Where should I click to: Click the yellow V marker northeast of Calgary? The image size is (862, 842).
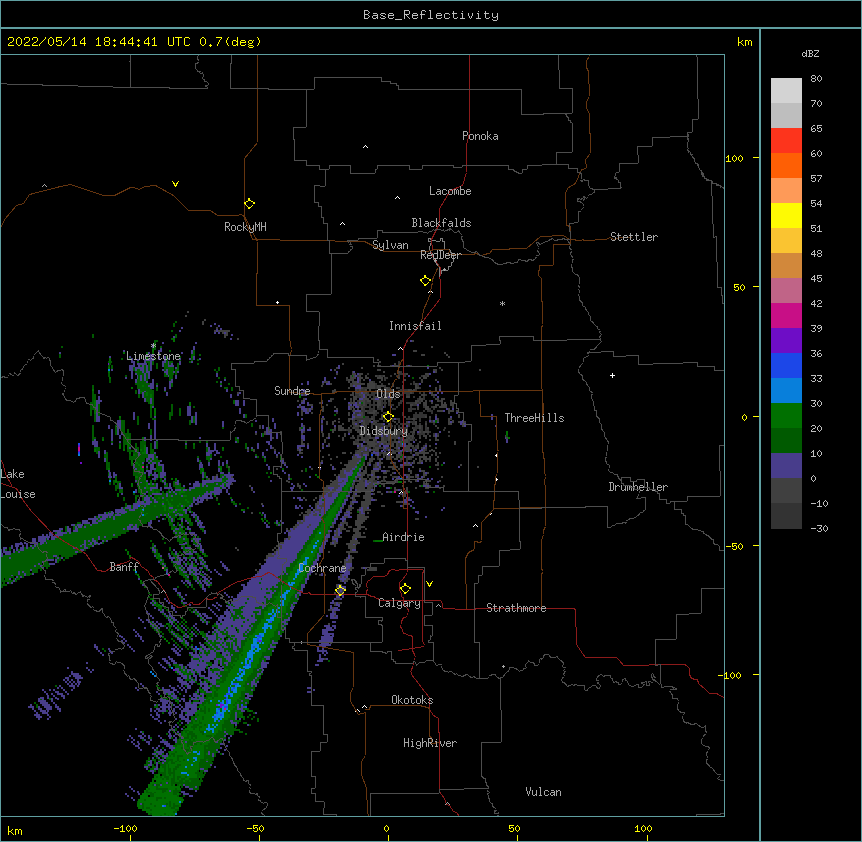coord(429,584)
